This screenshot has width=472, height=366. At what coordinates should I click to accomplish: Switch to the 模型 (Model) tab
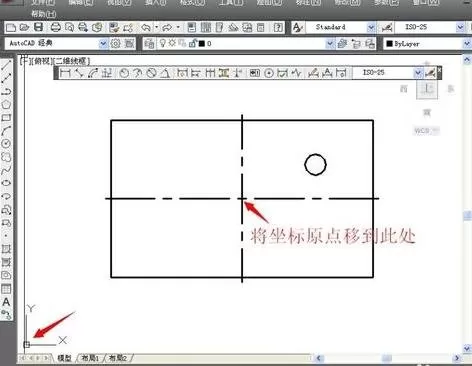click(x=64, y=358)
